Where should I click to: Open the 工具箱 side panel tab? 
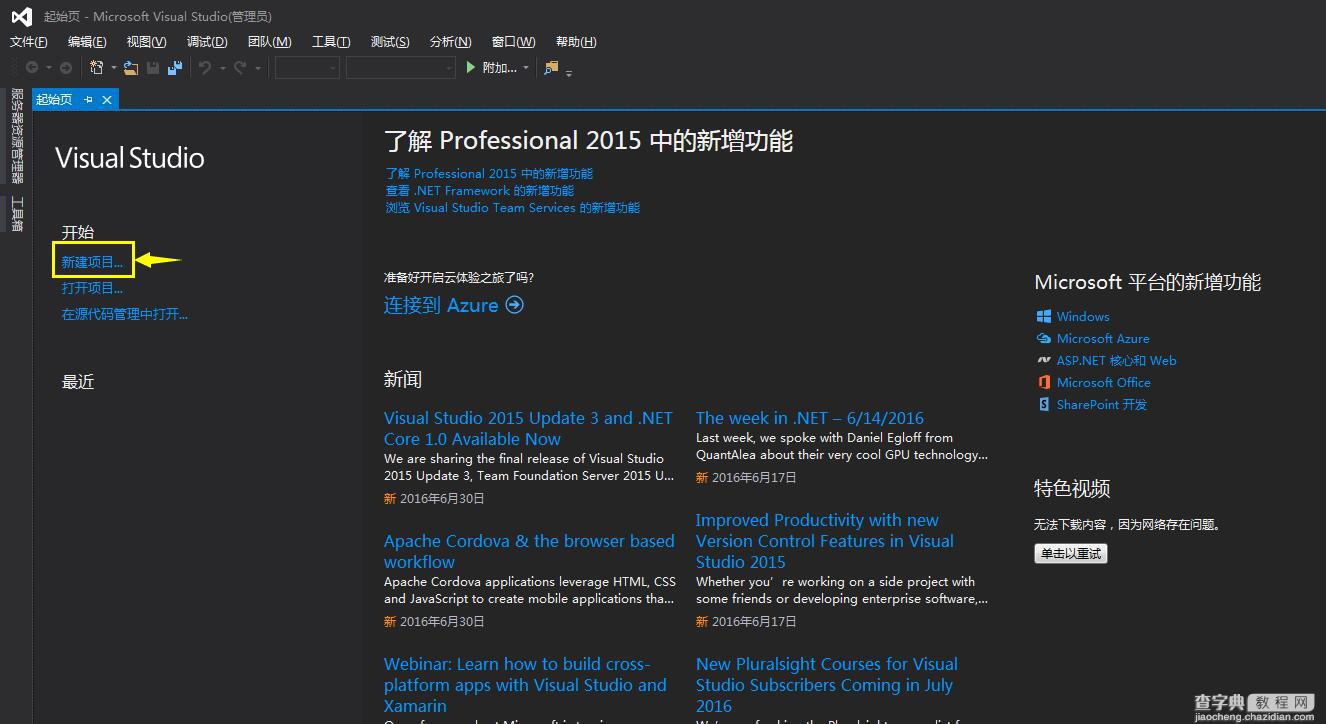[x=17, y=214]
